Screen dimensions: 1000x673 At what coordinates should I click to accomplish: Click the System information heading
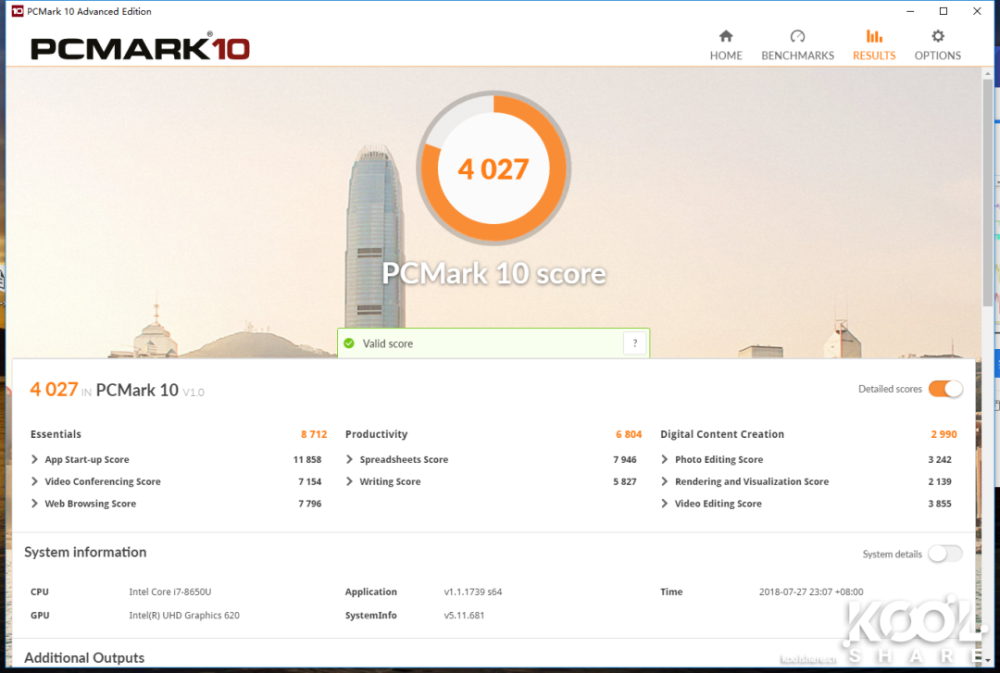click(x=85, y=552)
